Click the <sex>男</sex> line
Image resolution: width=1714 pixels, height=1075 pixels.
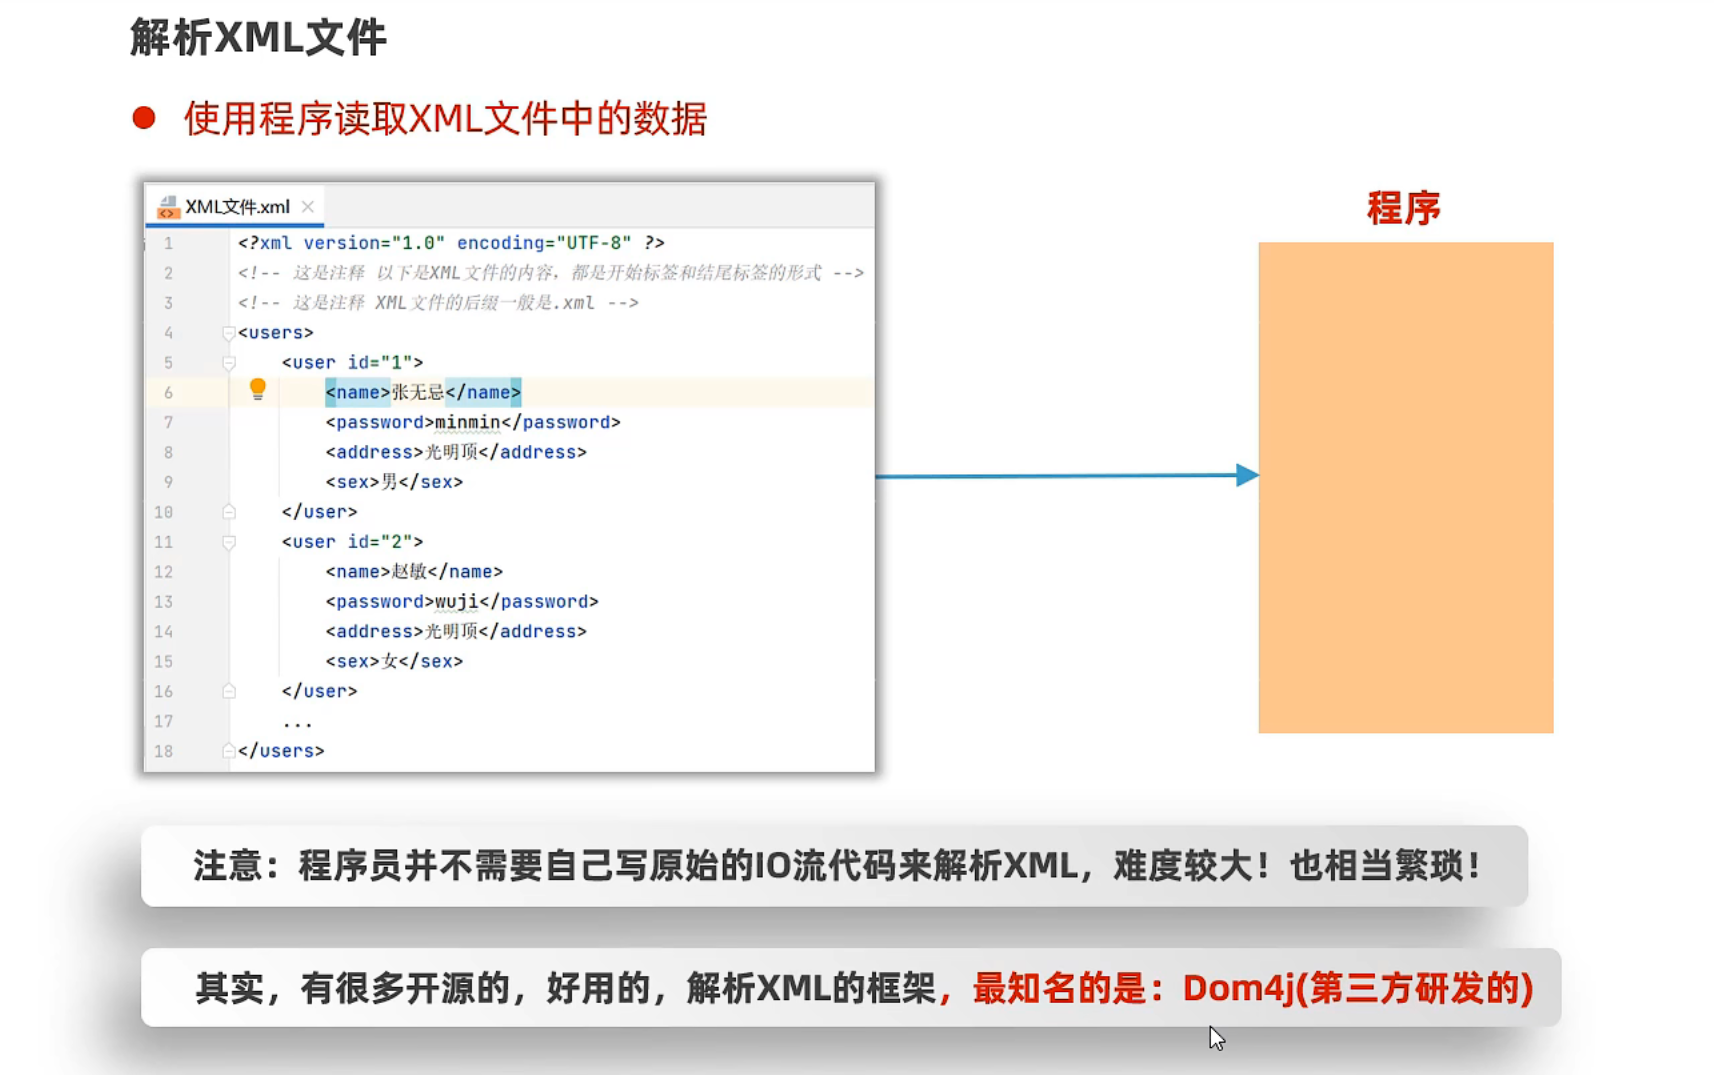point(394,482)
